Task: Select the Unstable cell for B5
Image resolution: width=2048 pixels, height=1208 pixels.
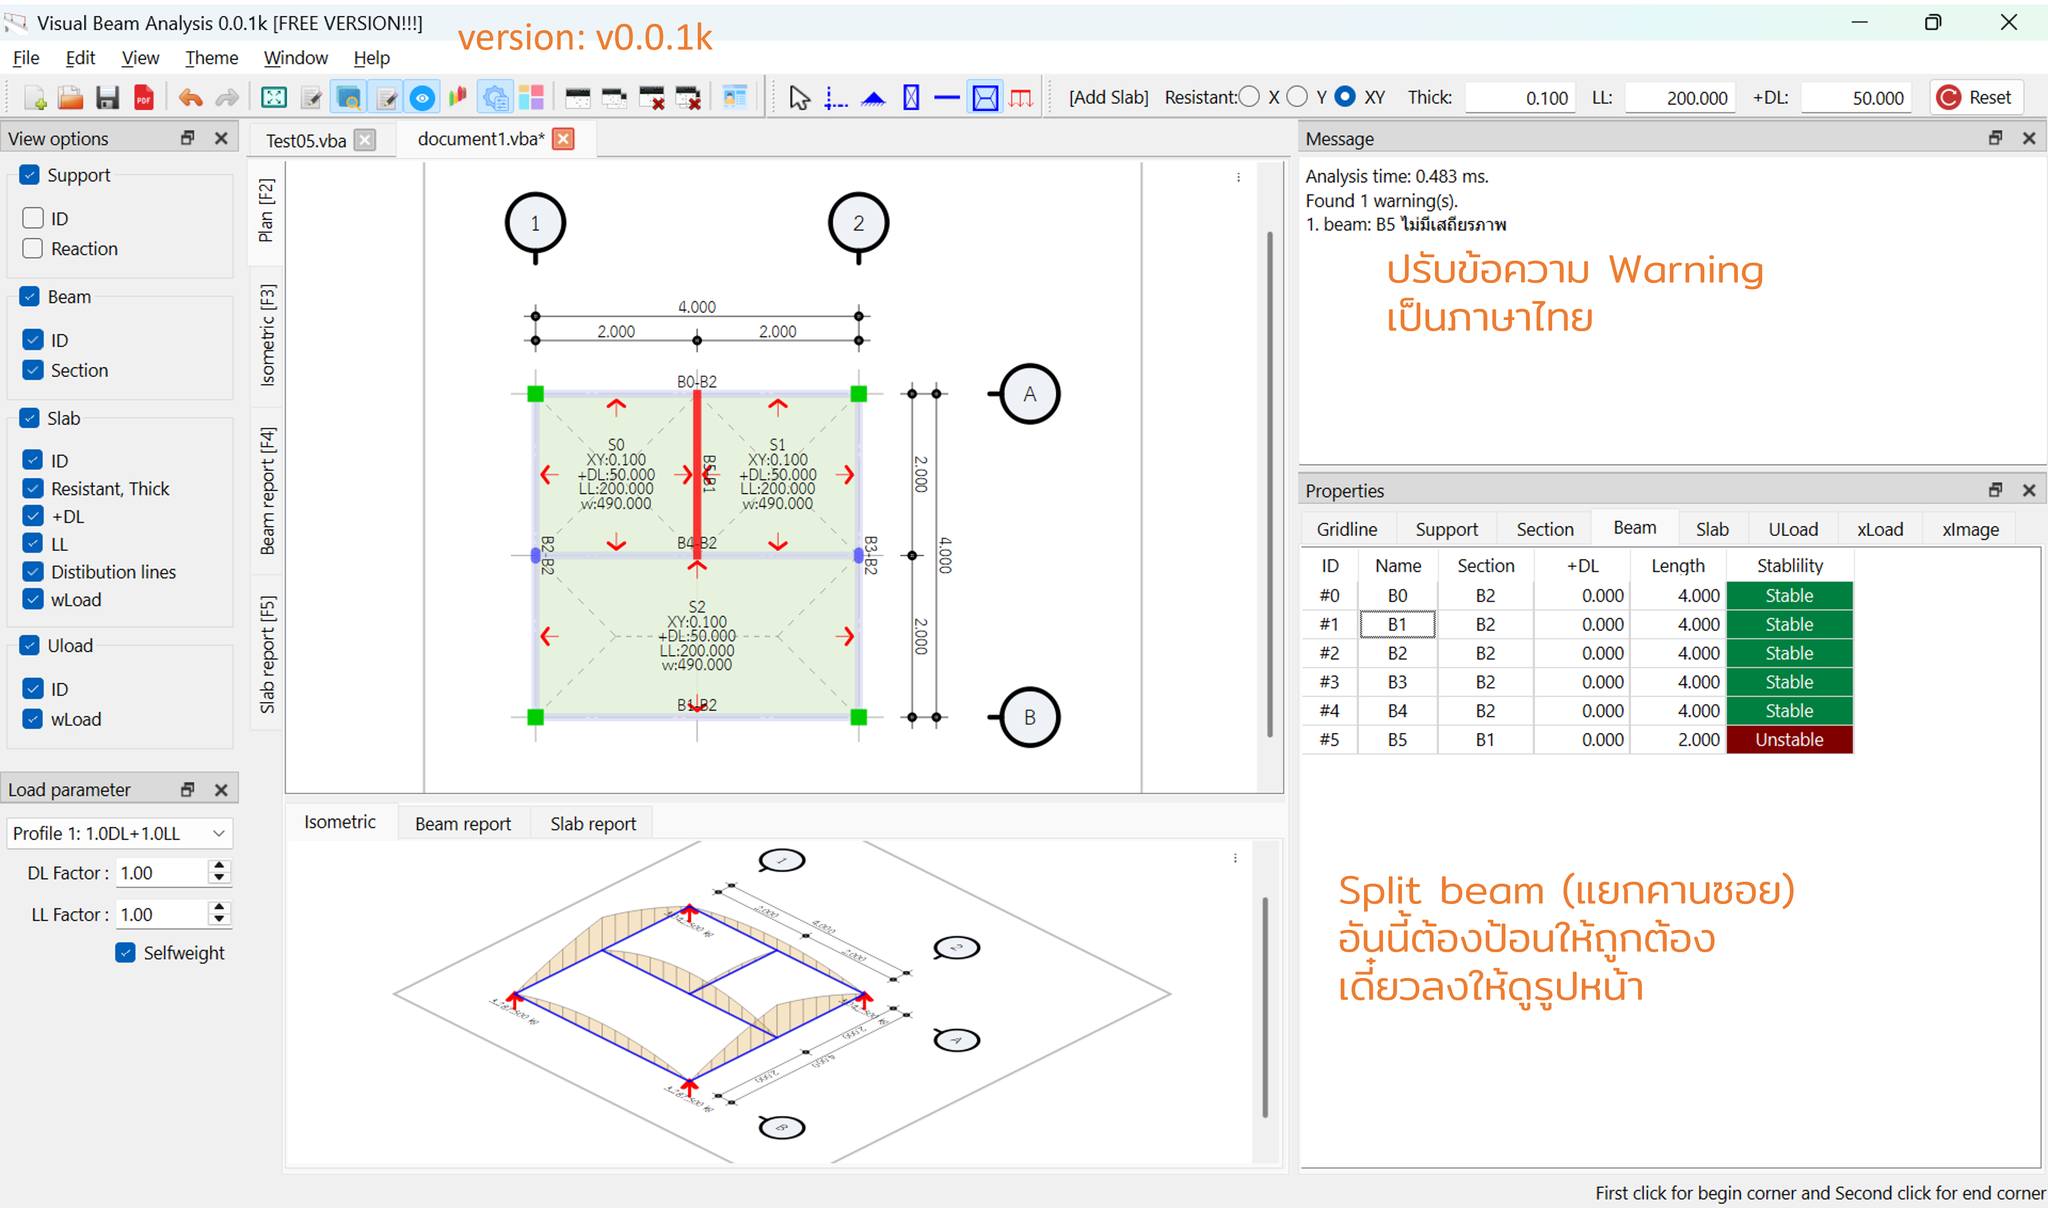Action: pyautogui.click(x=1789, y=740)
